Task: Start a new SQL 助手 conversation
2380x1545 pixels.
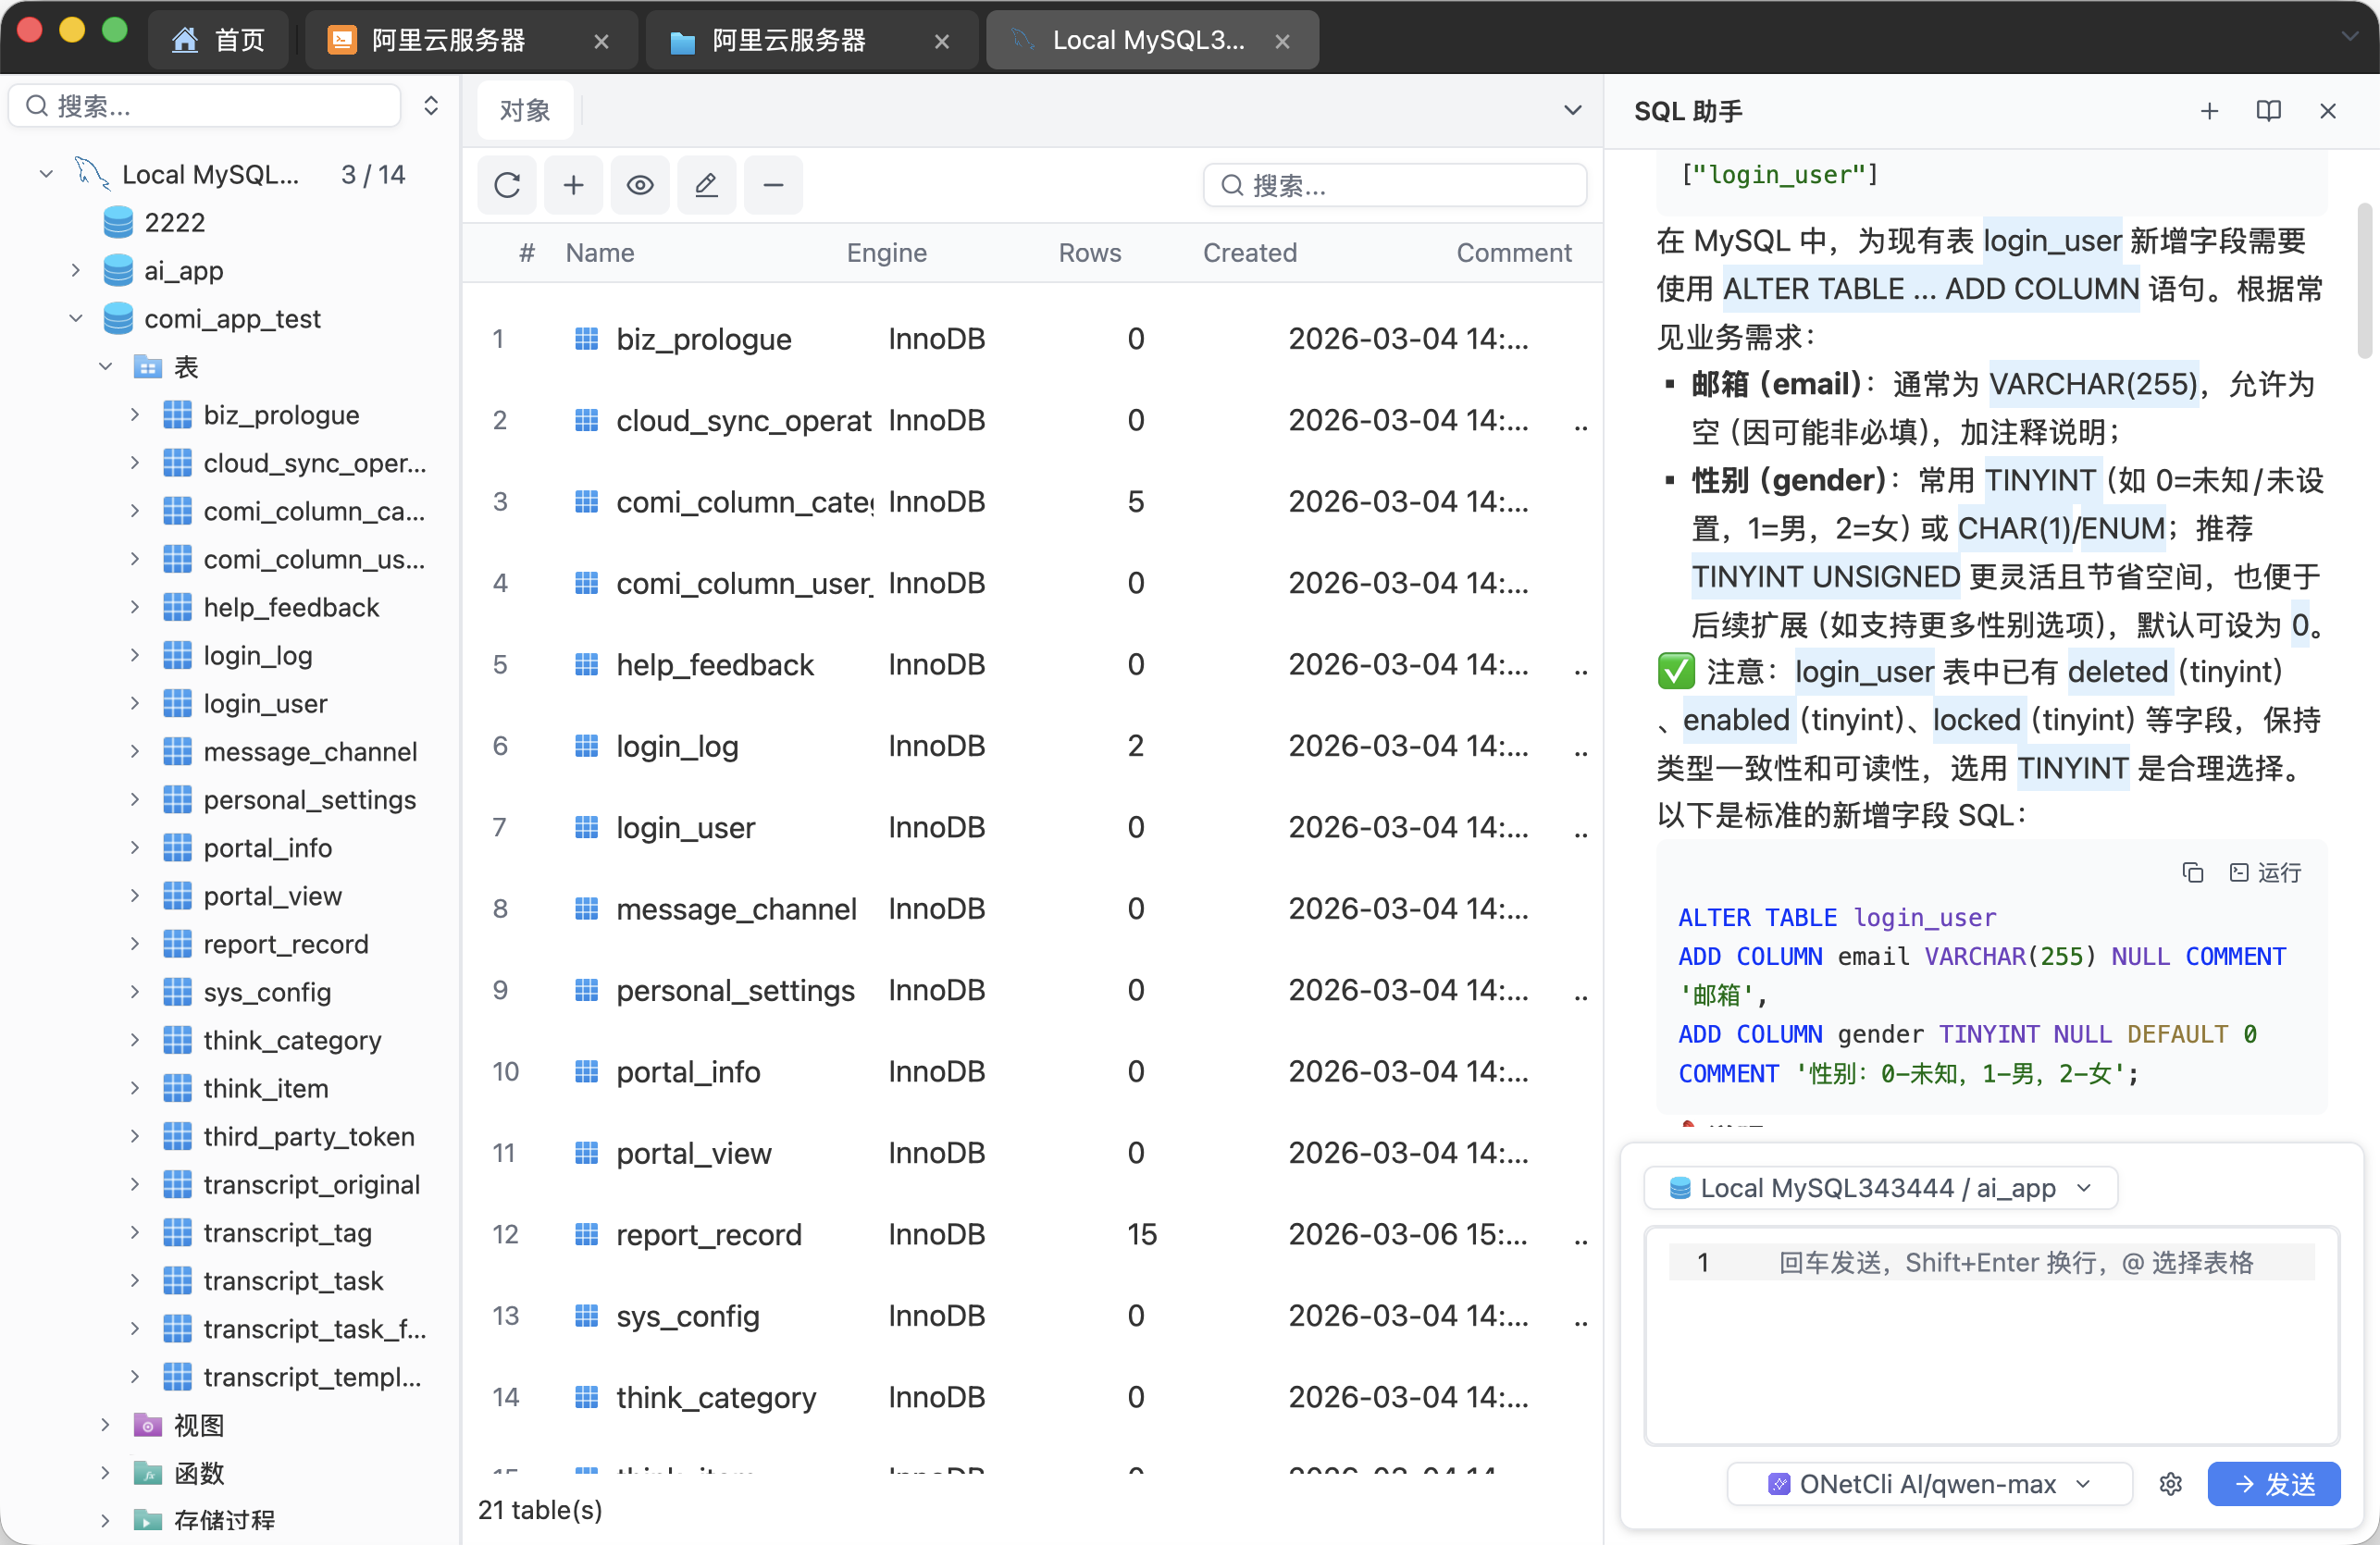Action: tap(2210, 111)
